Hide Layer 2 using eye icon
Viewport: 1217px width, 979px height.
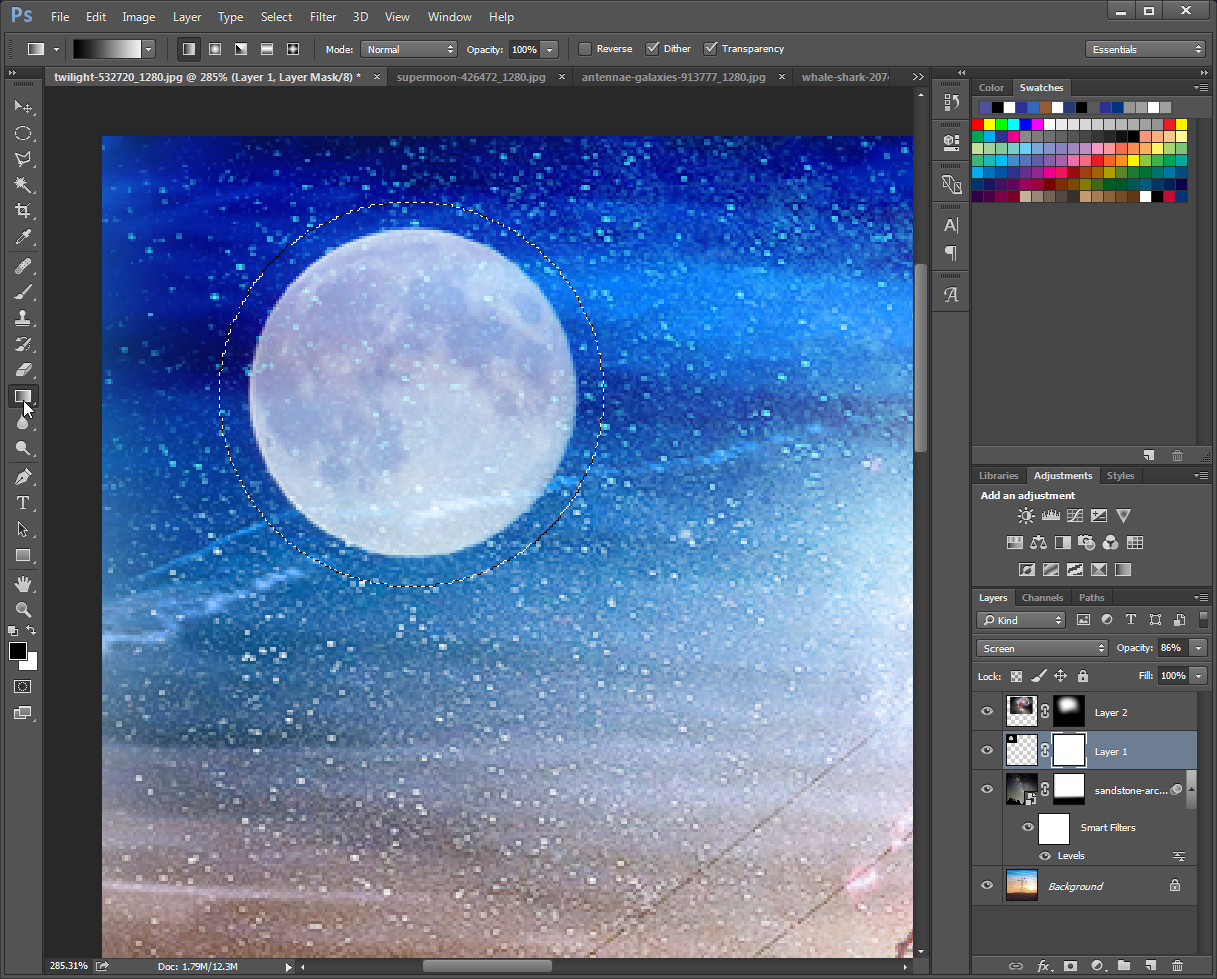tap(987, 712)
